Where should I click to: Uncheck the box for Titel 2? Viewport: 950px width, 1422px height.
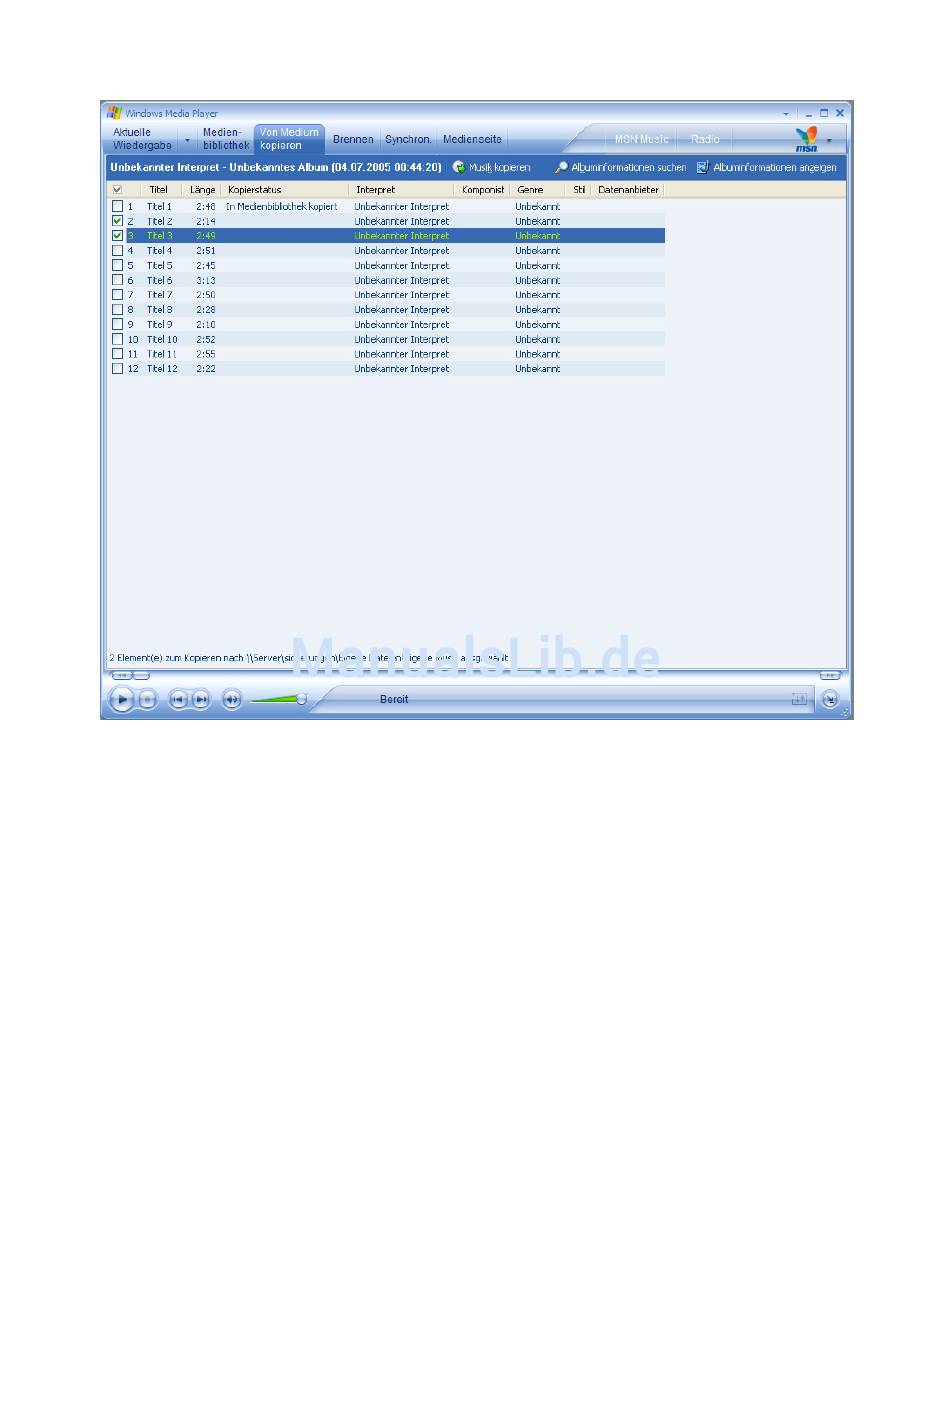click(117, 221)
